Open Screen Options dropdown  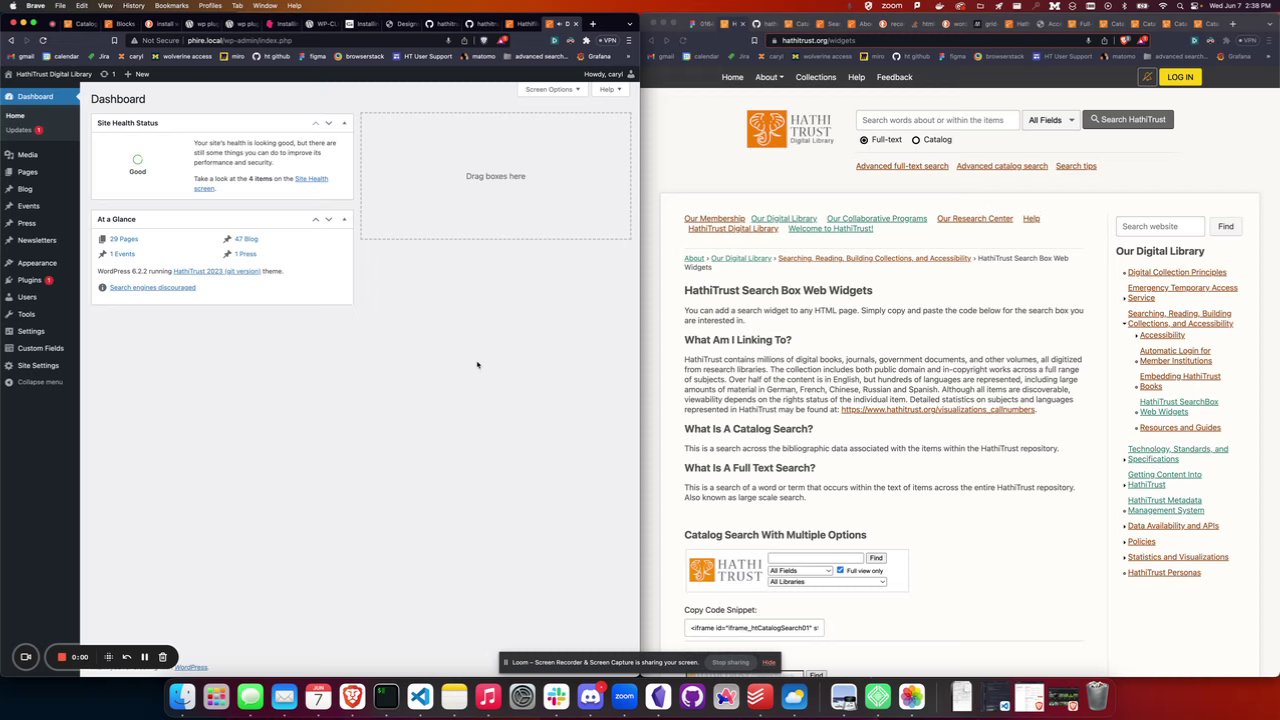pos(553,89)
